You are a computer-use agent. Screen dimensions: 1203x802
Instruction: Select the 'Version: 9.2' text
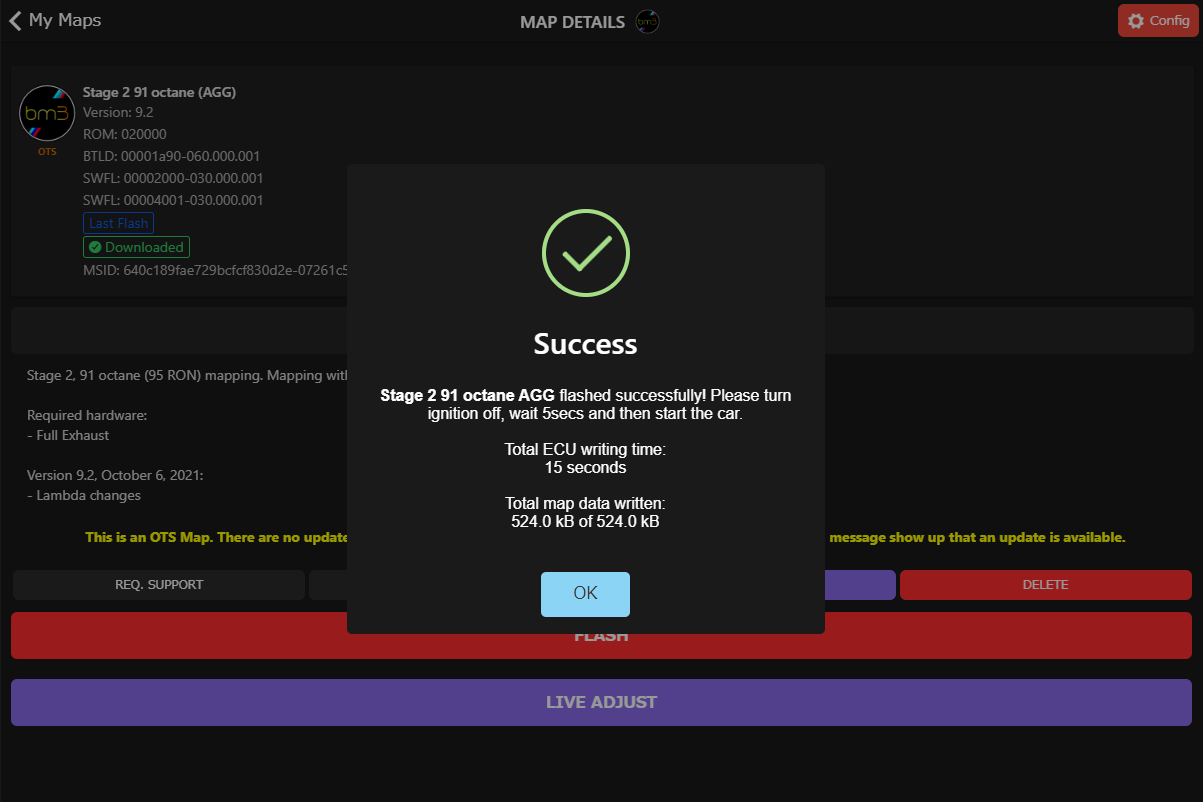click(x=118, y=113)
